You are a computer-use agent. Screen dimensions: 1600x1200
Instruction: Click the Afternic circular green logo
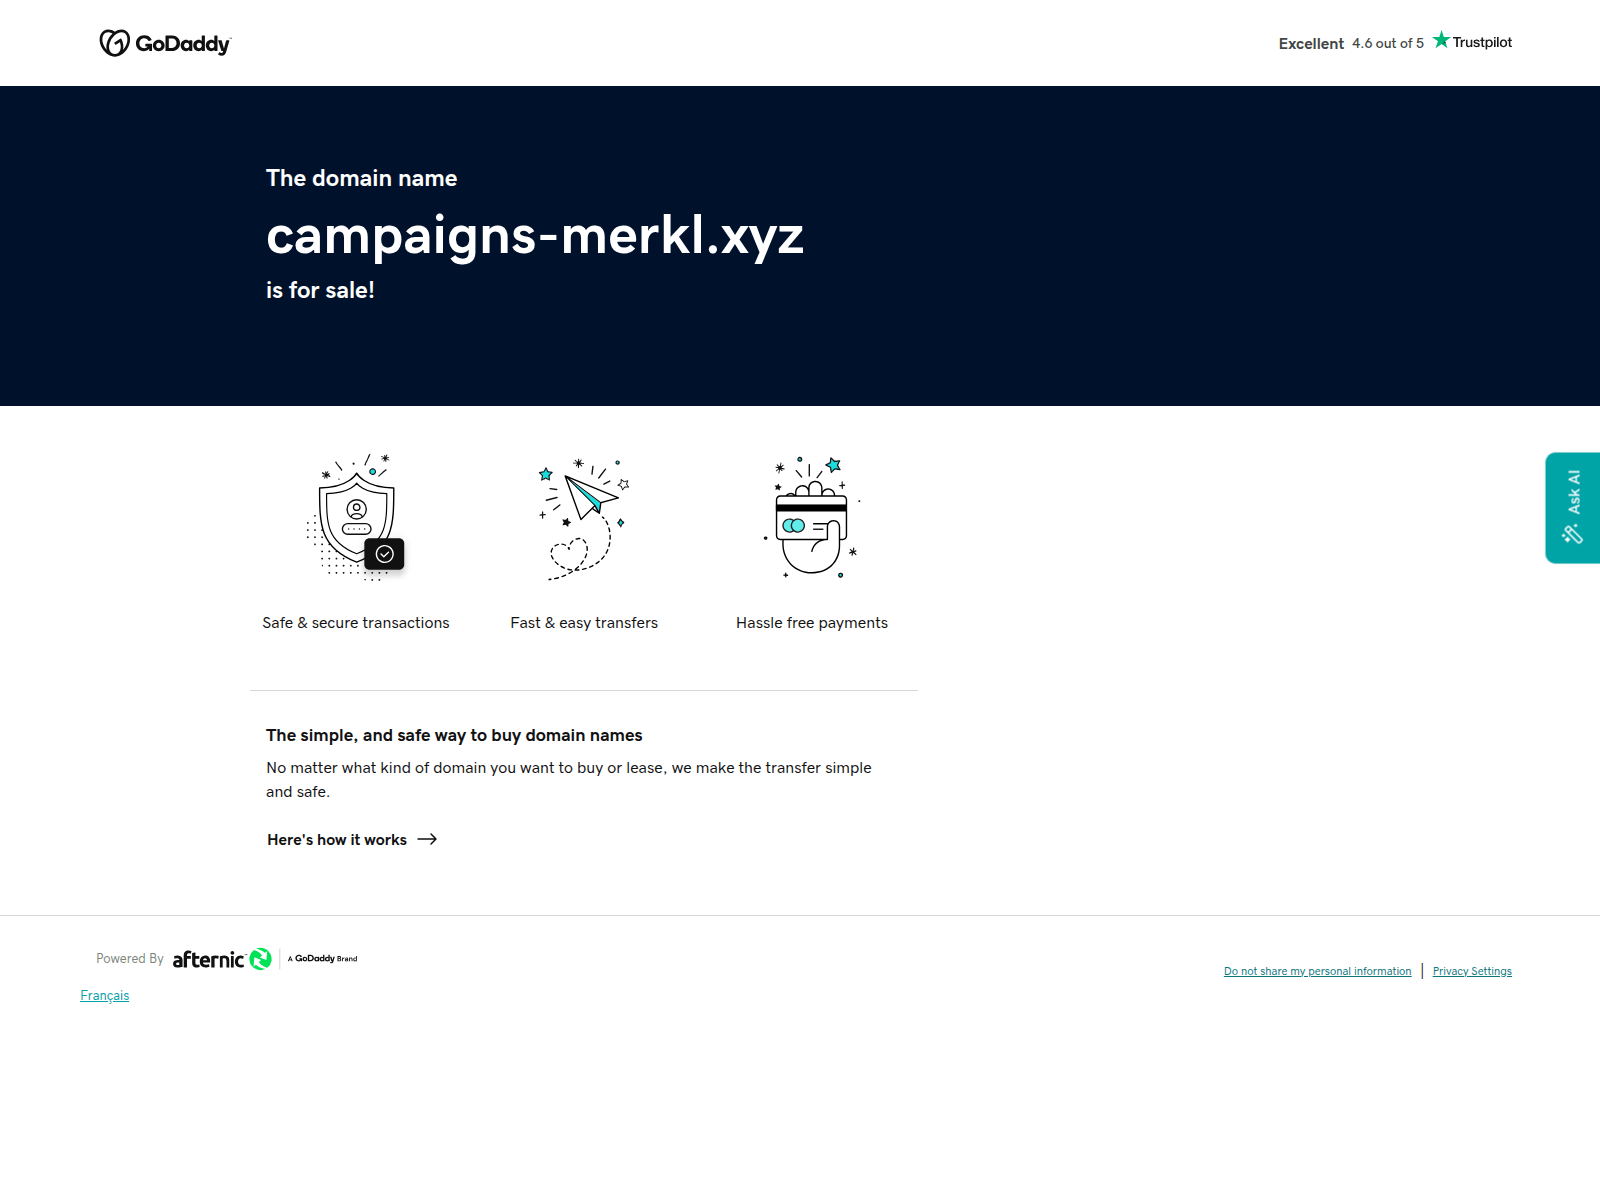click(260, 958)
